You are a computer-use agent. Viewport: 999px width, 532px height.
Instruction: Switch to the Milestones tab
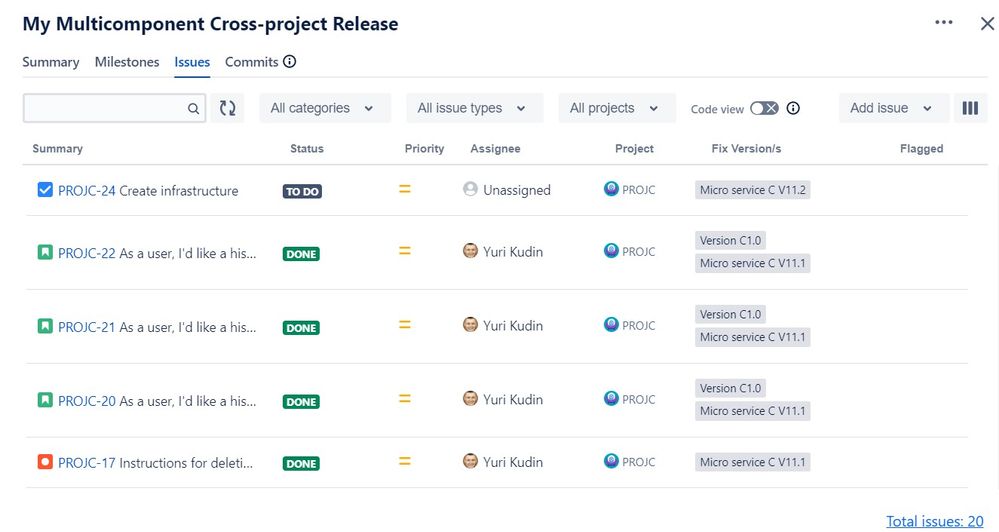click(x=127, y=62)
